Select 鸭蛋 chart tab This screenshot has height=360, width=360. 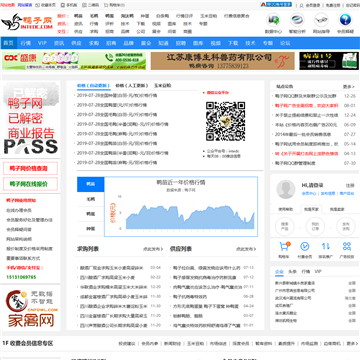(x=91, y=214)
